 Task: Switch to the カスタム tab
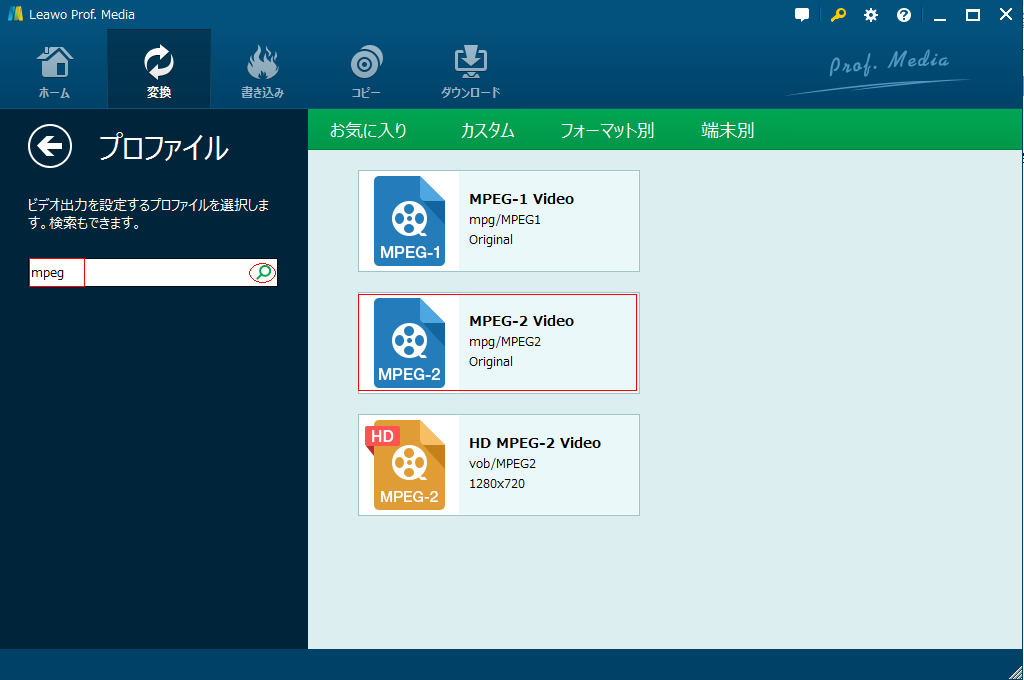[487, 130]
